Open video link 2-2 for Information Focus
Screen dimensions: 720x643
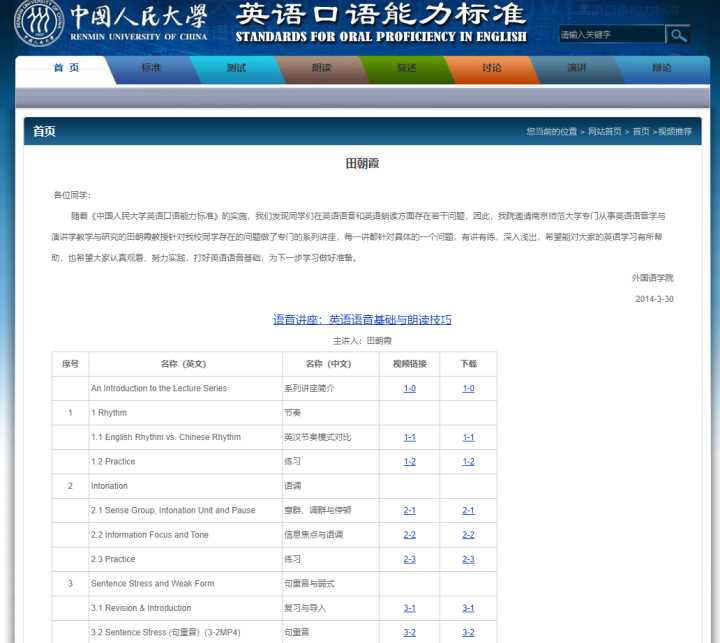pyautogui.click(x=410, y=535)
